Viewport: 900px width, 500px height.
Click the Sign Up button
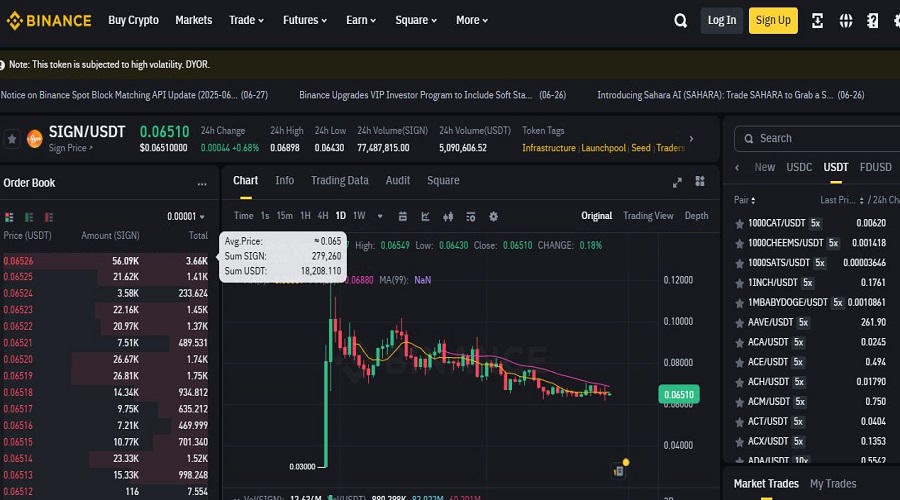(x=773, y=21)
